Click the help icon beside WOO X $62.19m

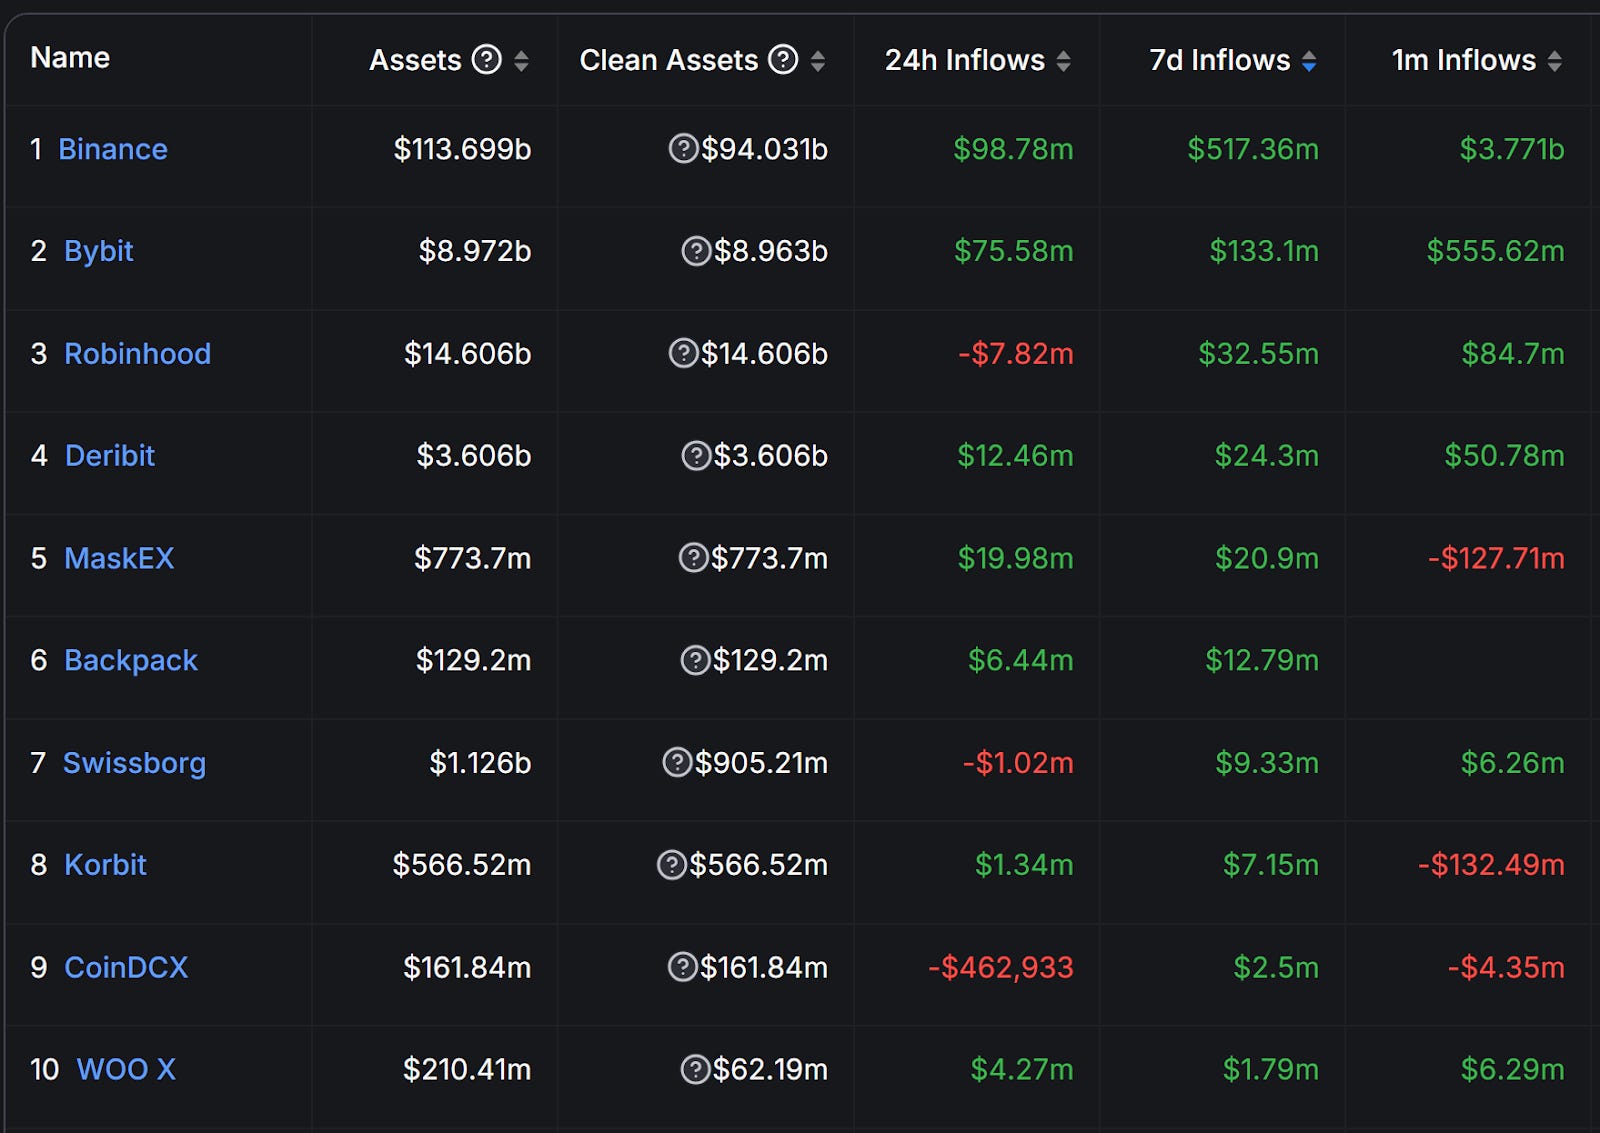(x=695, y=1069)
